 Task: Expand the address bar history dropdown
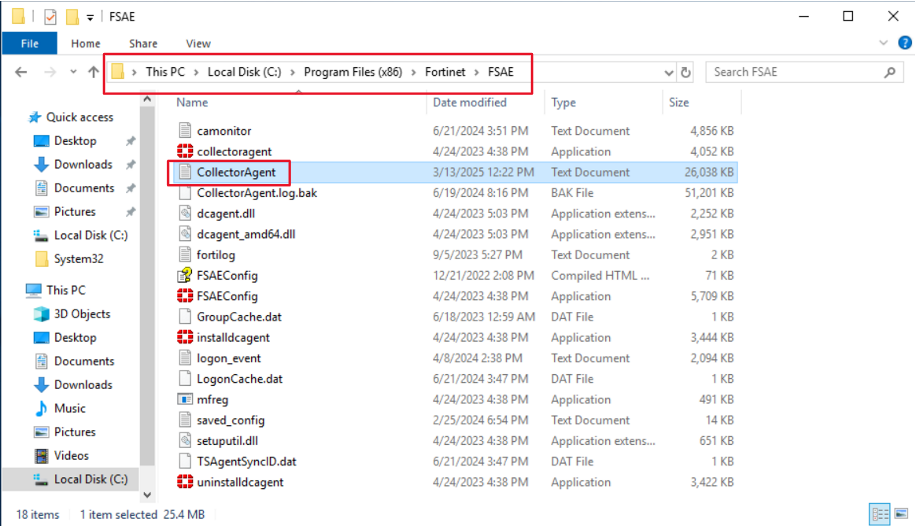(669, 72)
